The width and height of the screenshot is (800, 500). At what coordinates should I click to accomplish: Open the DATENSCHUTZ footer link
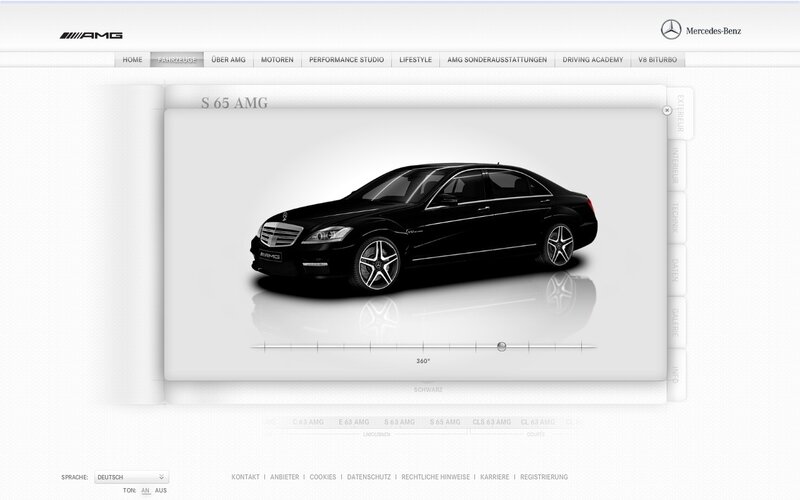[369, 477]
